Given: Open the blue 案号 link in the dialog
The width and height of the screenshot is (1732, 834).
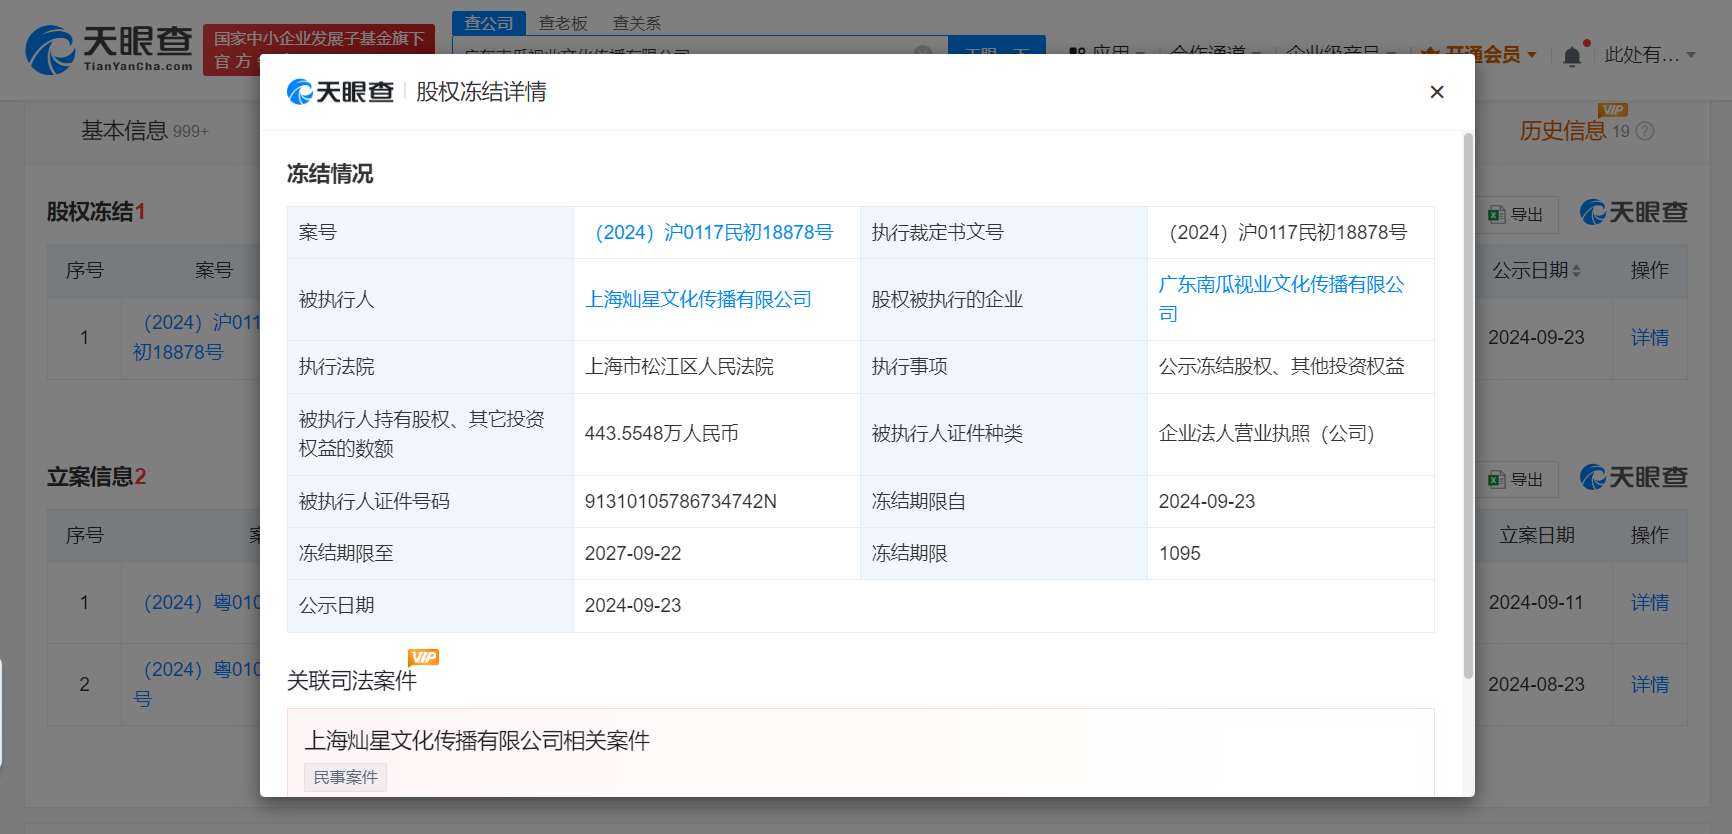Looking at the screenshot, I should pyautogui.click(x=714, y=232).
